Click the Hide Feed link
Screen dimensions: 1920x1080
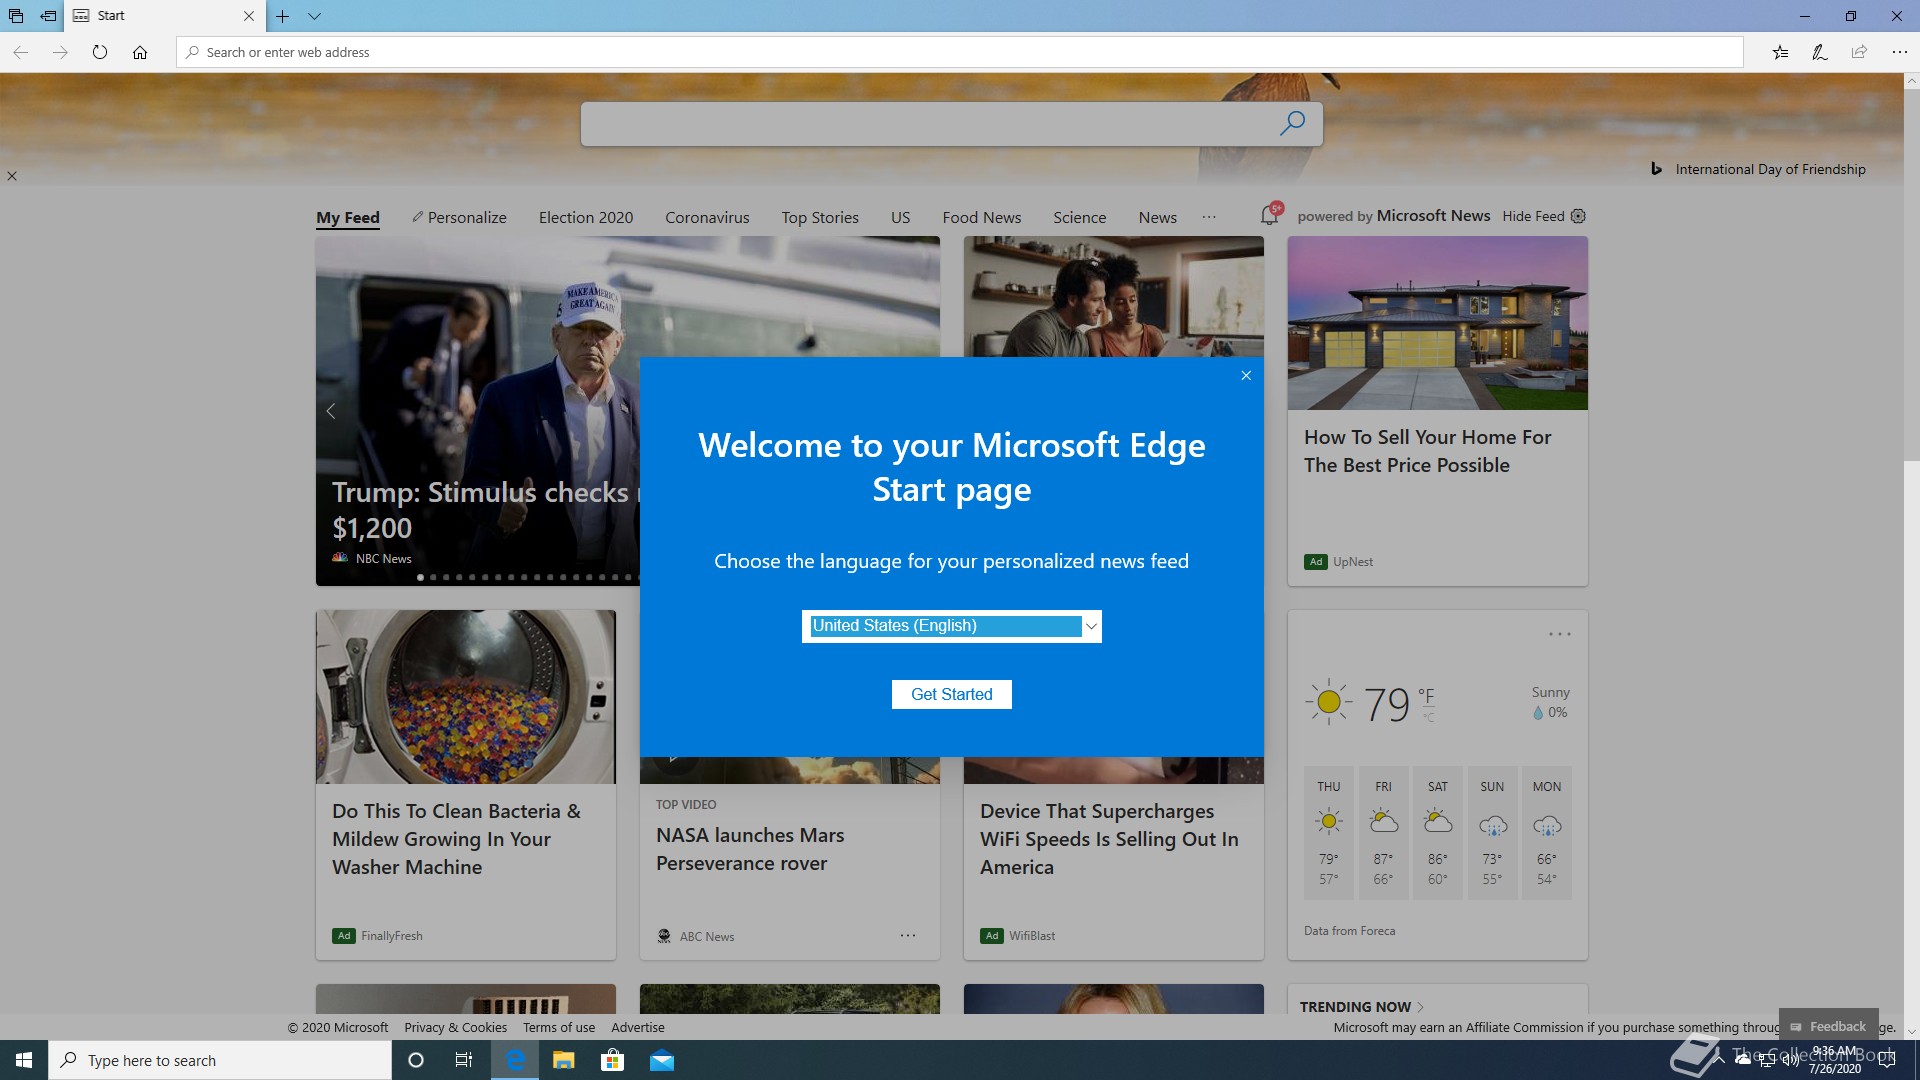click(1533, 216)
